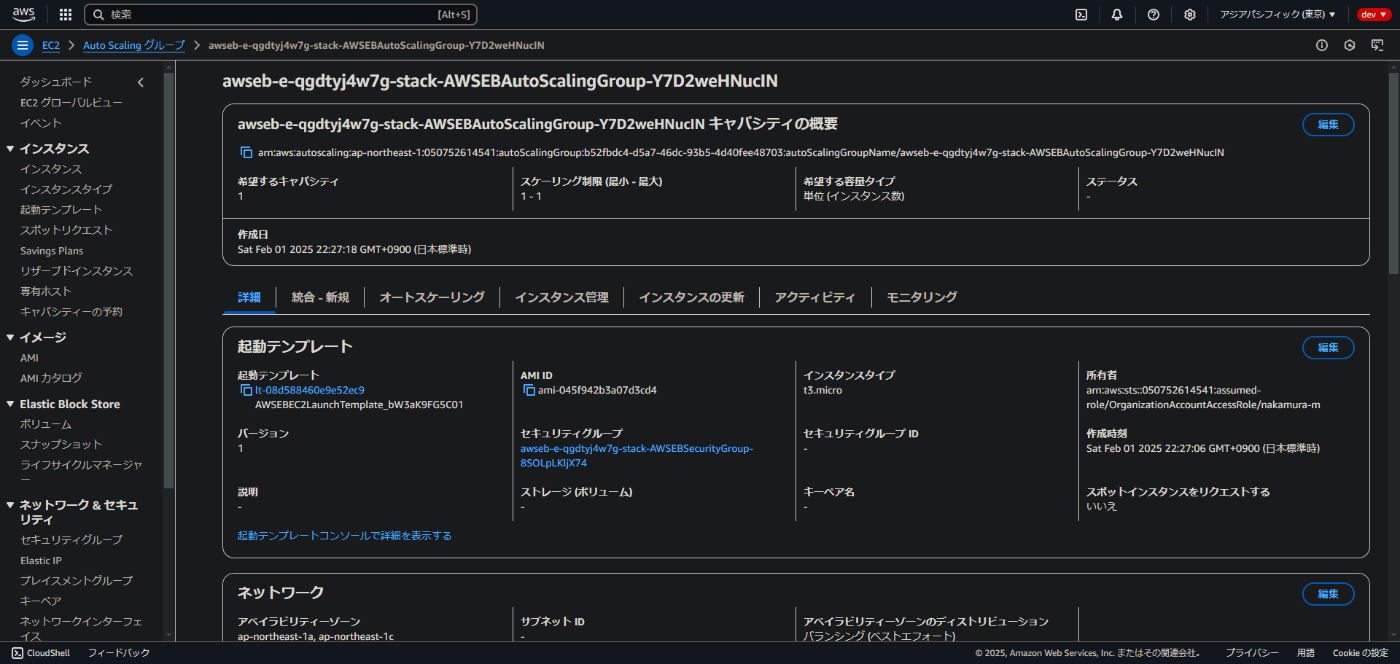Open Elastic IP in the sidebar
This screenshot has width=1400, height=664.
[41, 561]
